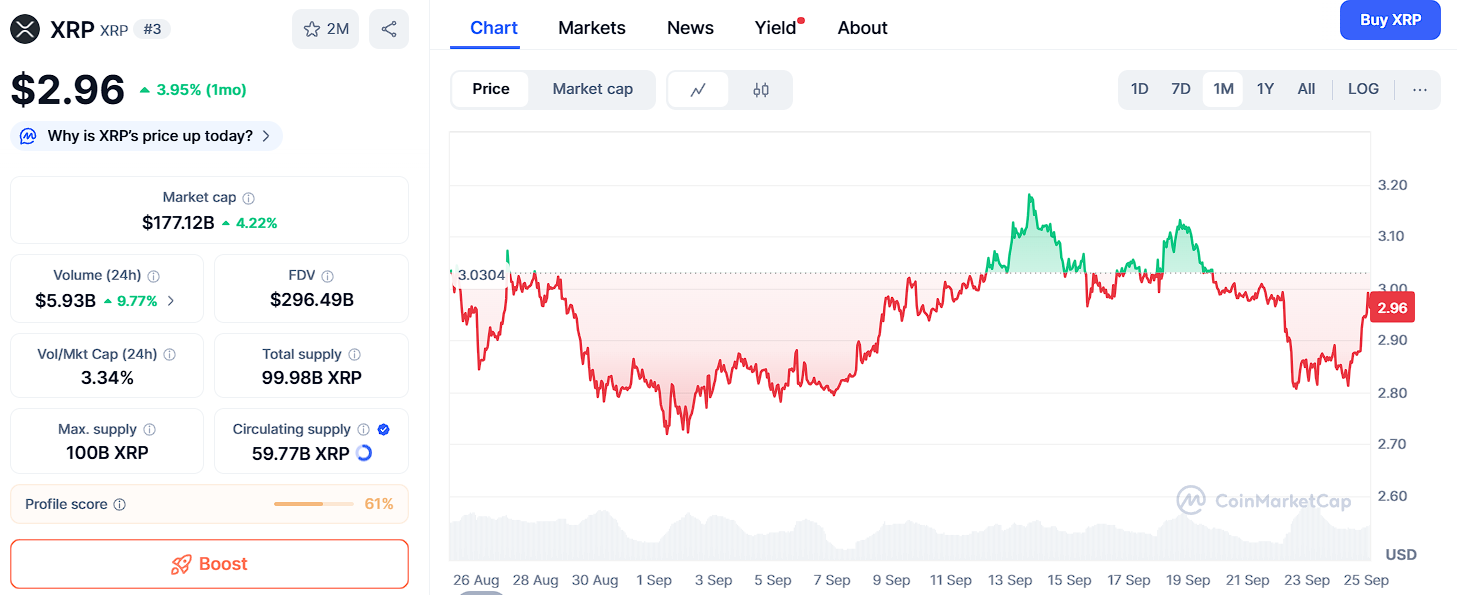Expand Volume (24h) details chevron
Screen dimensions: 1457x595
click(171, 301)
